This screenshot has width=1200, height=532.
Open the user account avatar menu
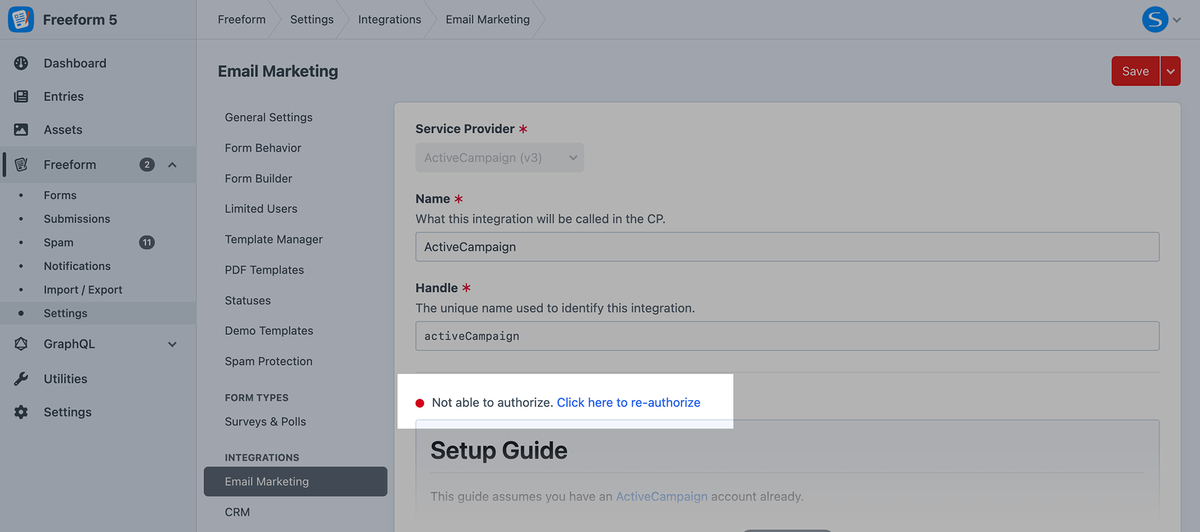[x=1155, y=19]
